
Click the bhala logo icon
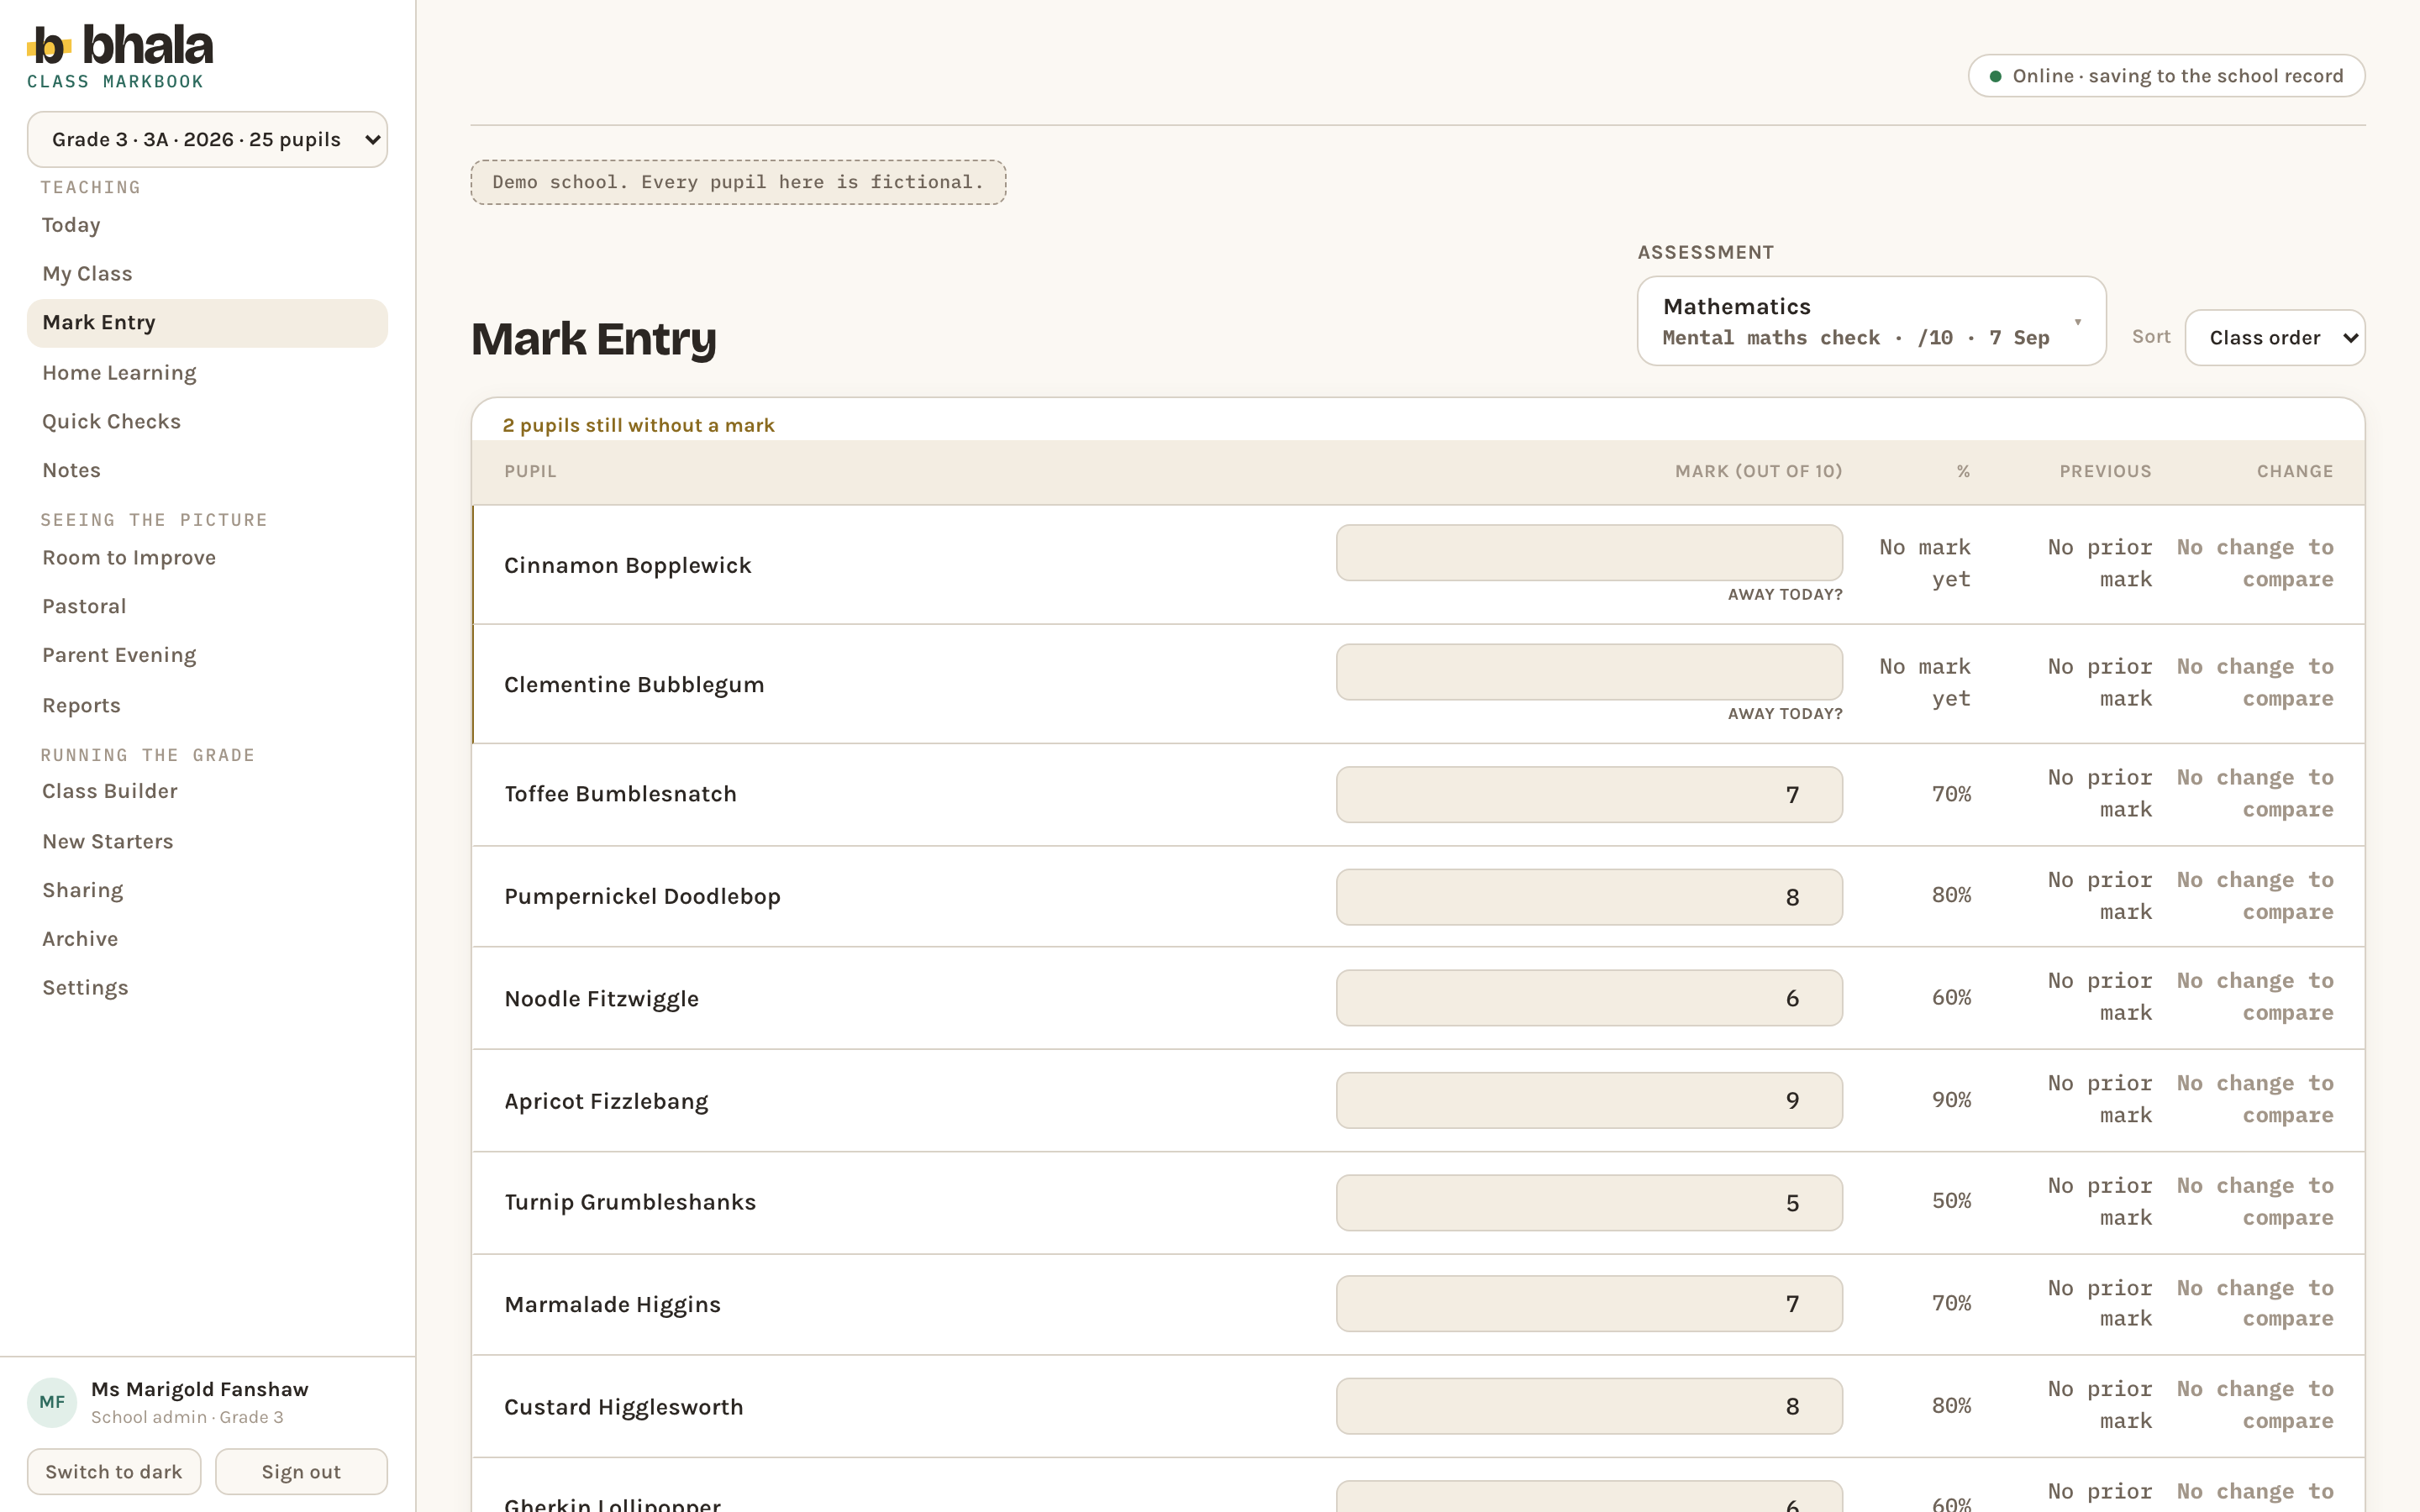(x=49, y=46)
